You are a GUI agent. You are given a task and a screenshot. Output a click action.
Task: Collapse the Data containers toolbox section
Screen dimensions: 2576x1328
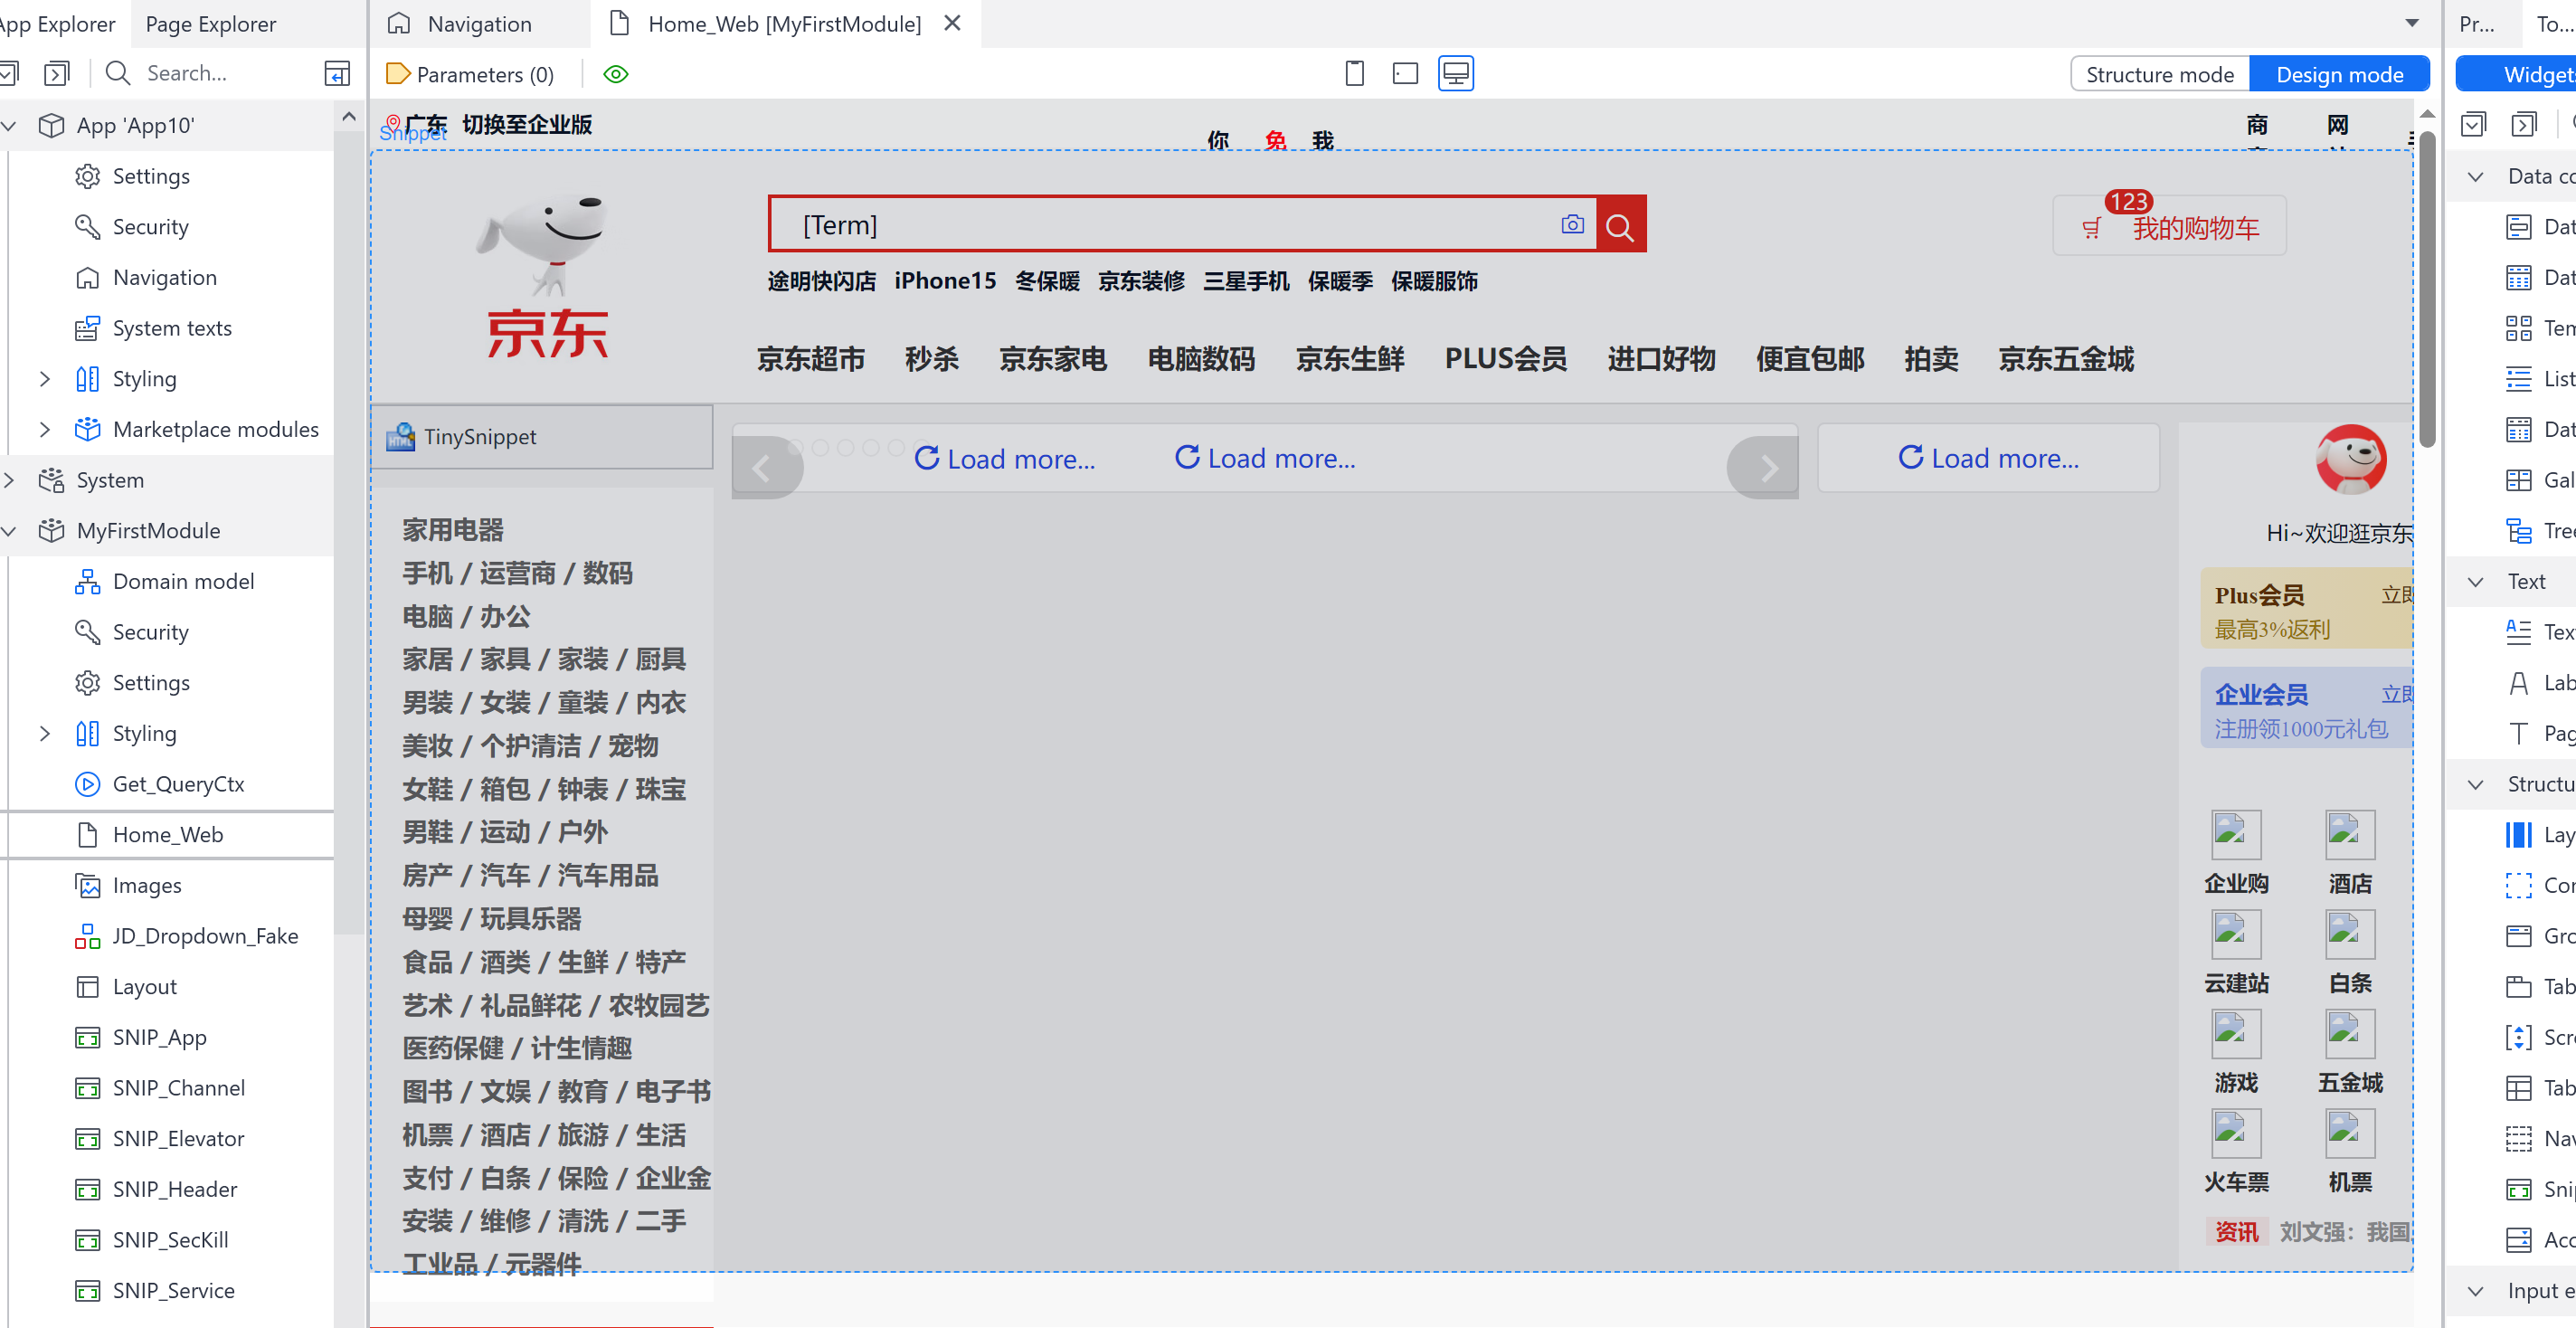click(2476, 176)
